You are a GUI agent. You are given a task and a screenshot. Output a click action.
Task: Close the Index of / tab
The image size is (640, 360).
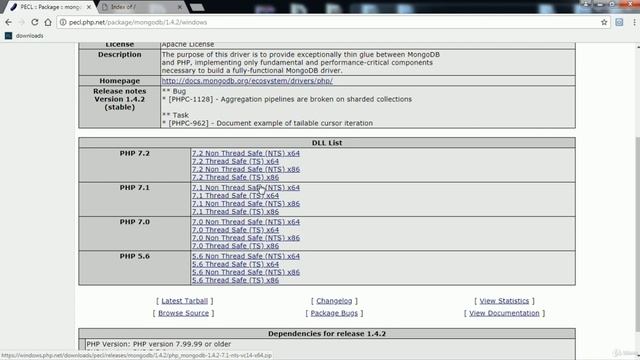pyautogui.click(x=180, y=7)
